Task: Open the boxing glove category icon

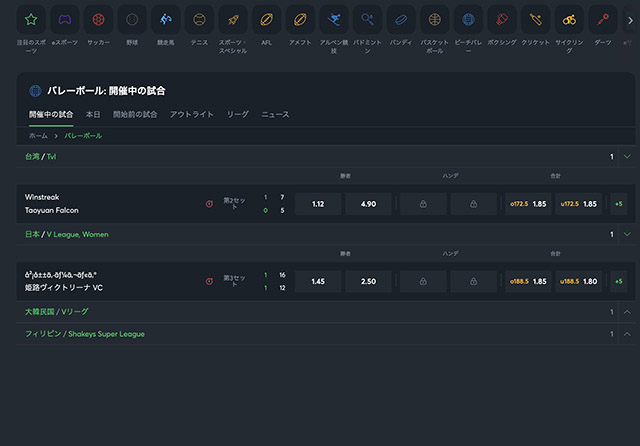Action: pos(499,19)
